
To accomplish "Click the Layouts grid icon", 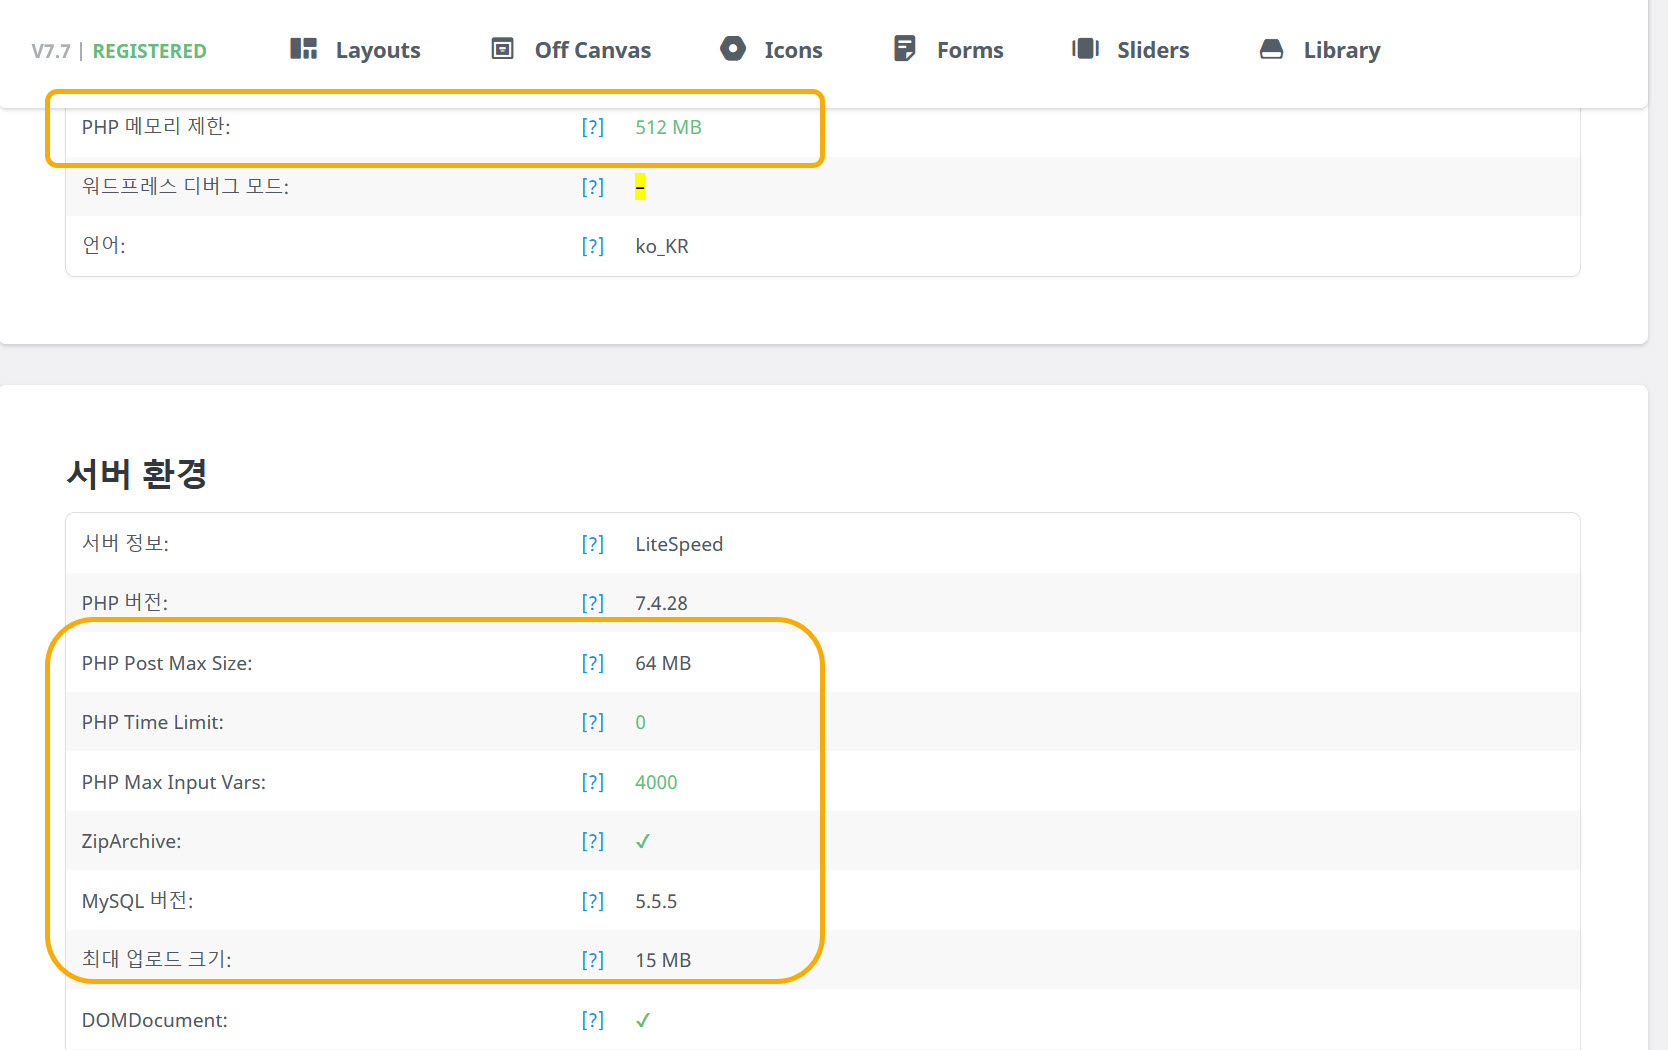I will (303, 48).
